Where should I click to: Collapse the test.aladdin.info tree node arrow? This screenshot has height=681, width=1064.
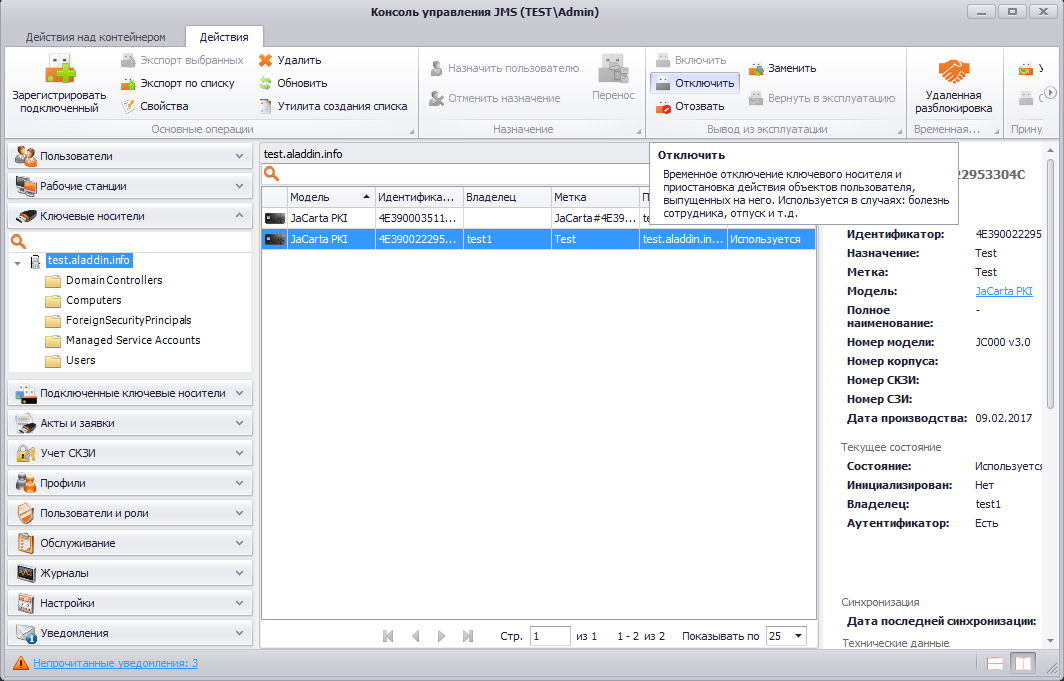click(18, 262)
